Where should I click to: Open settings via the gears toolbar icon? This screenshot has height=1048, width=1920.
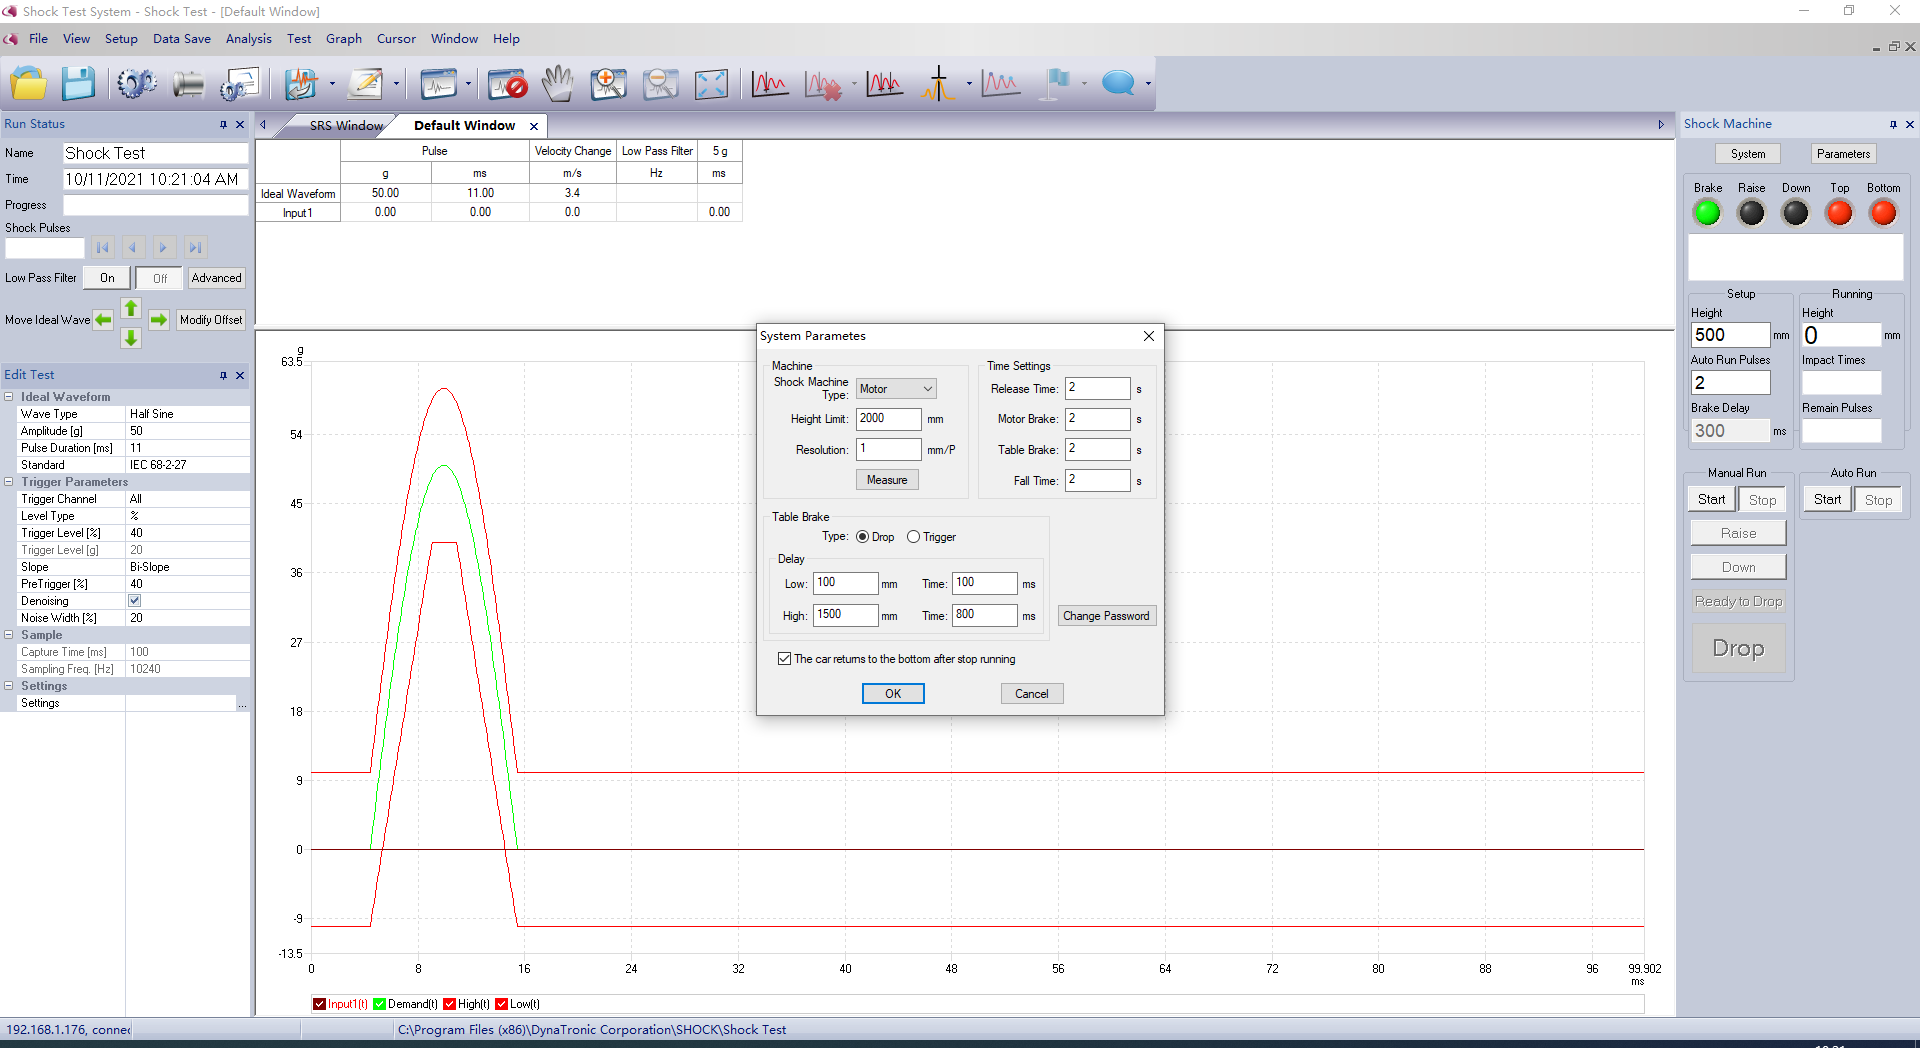click(136, 84)
